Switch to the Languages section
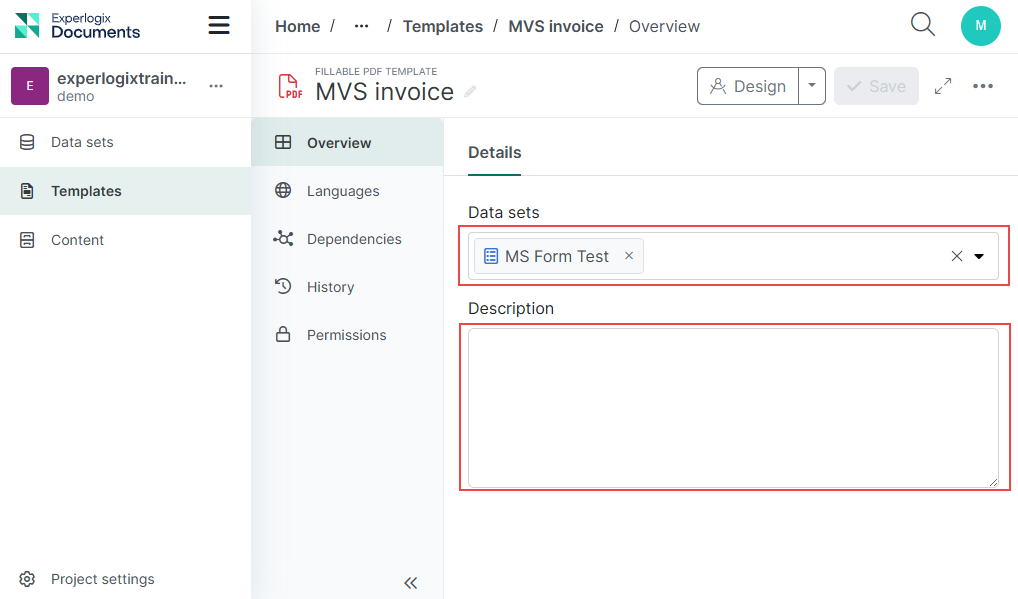The height and width of the screenshot is (599, 1018). (x=343, y=191)
